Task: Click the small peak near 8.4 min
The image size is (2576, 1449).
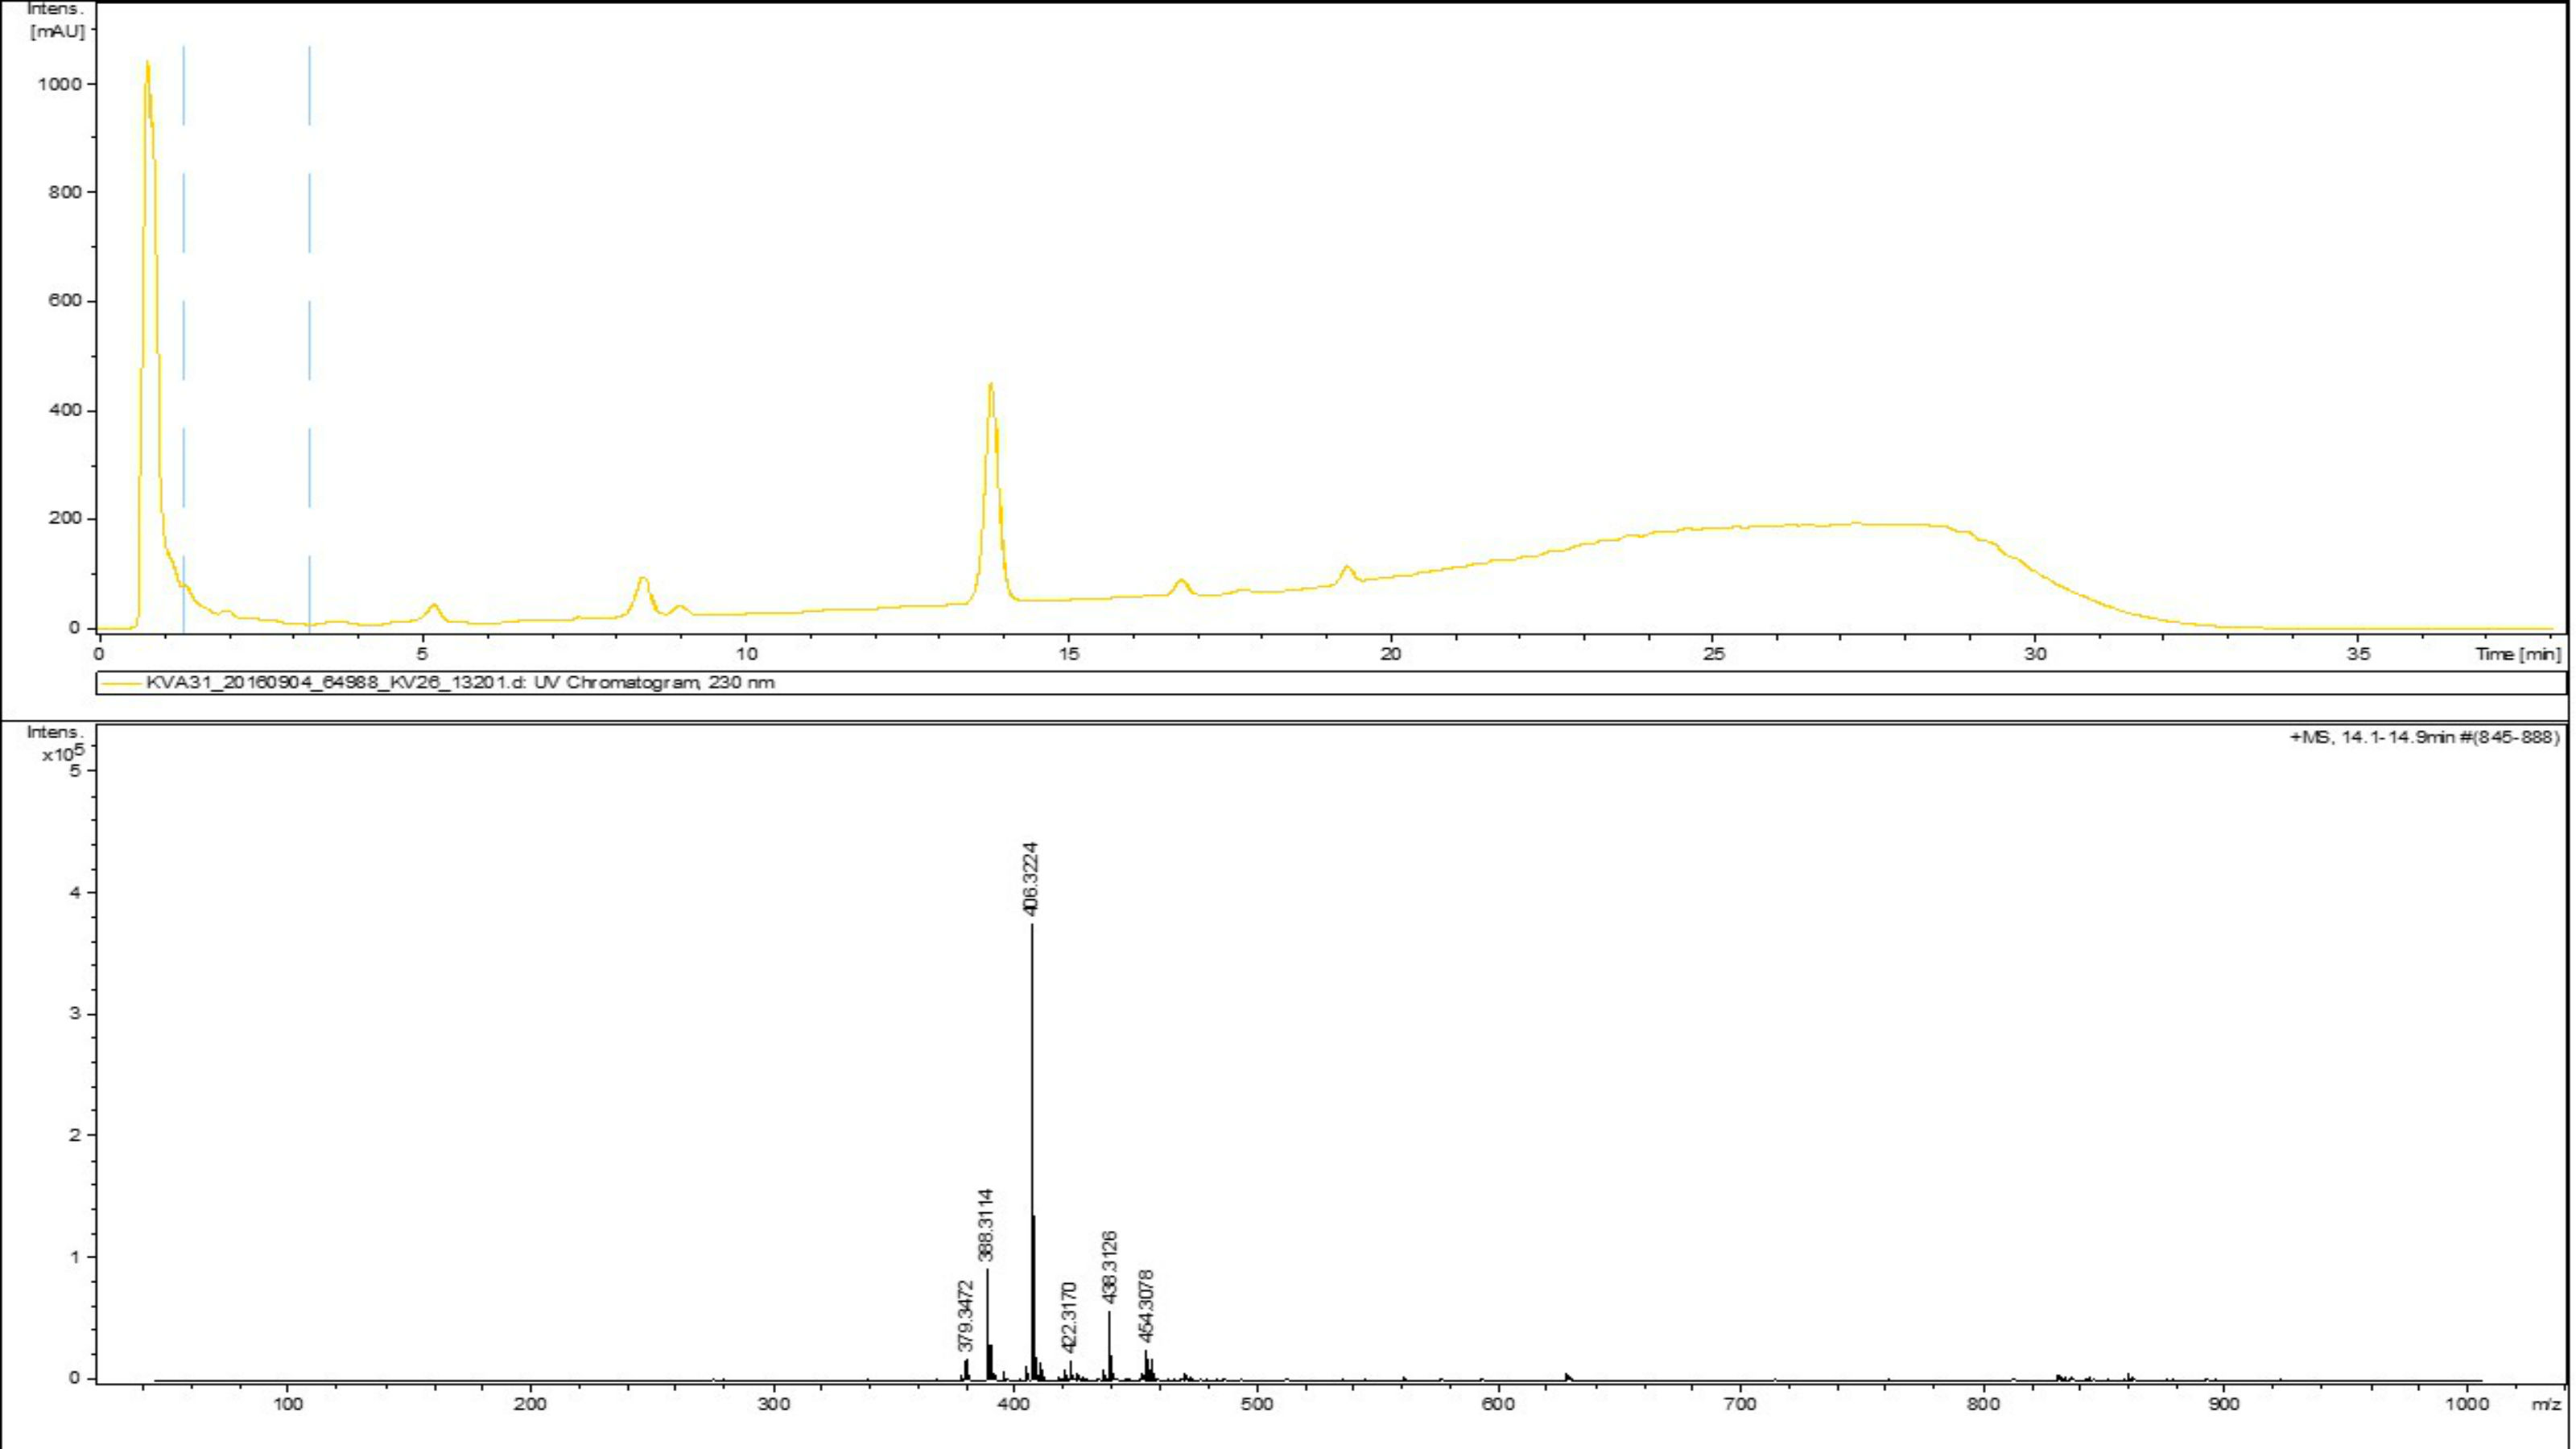Action: [643, 596]
